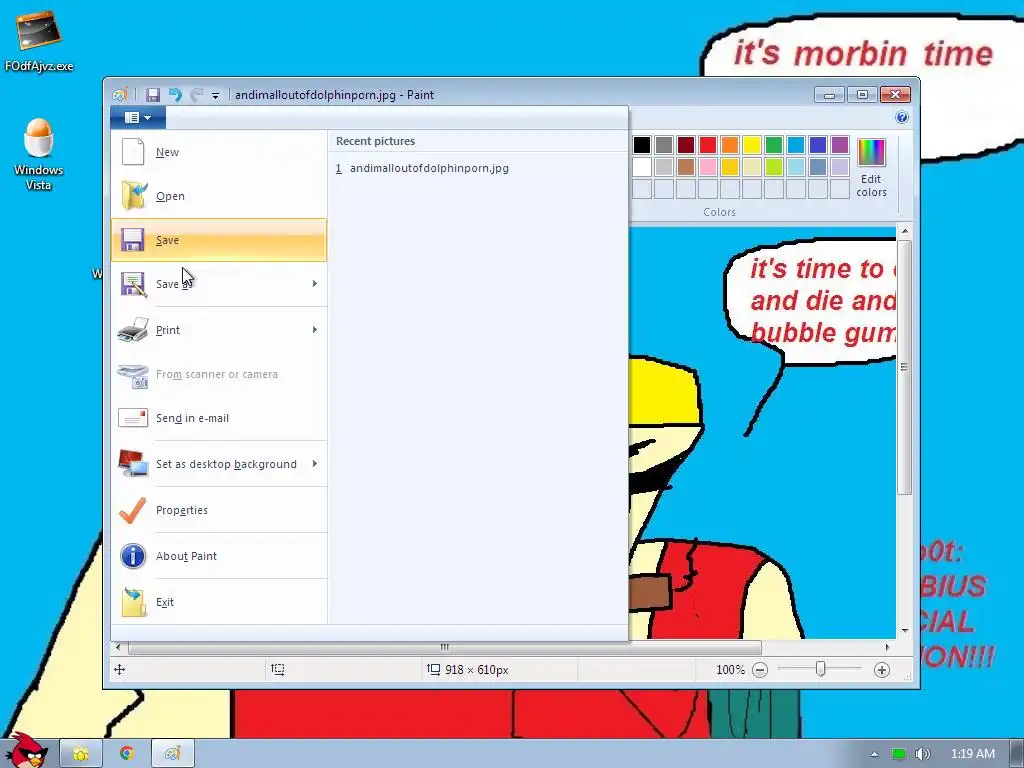Pick the purple color swatch
The width and height of the screenshot is (1024, 768).
pyautogui.click(x=840, y=145)
